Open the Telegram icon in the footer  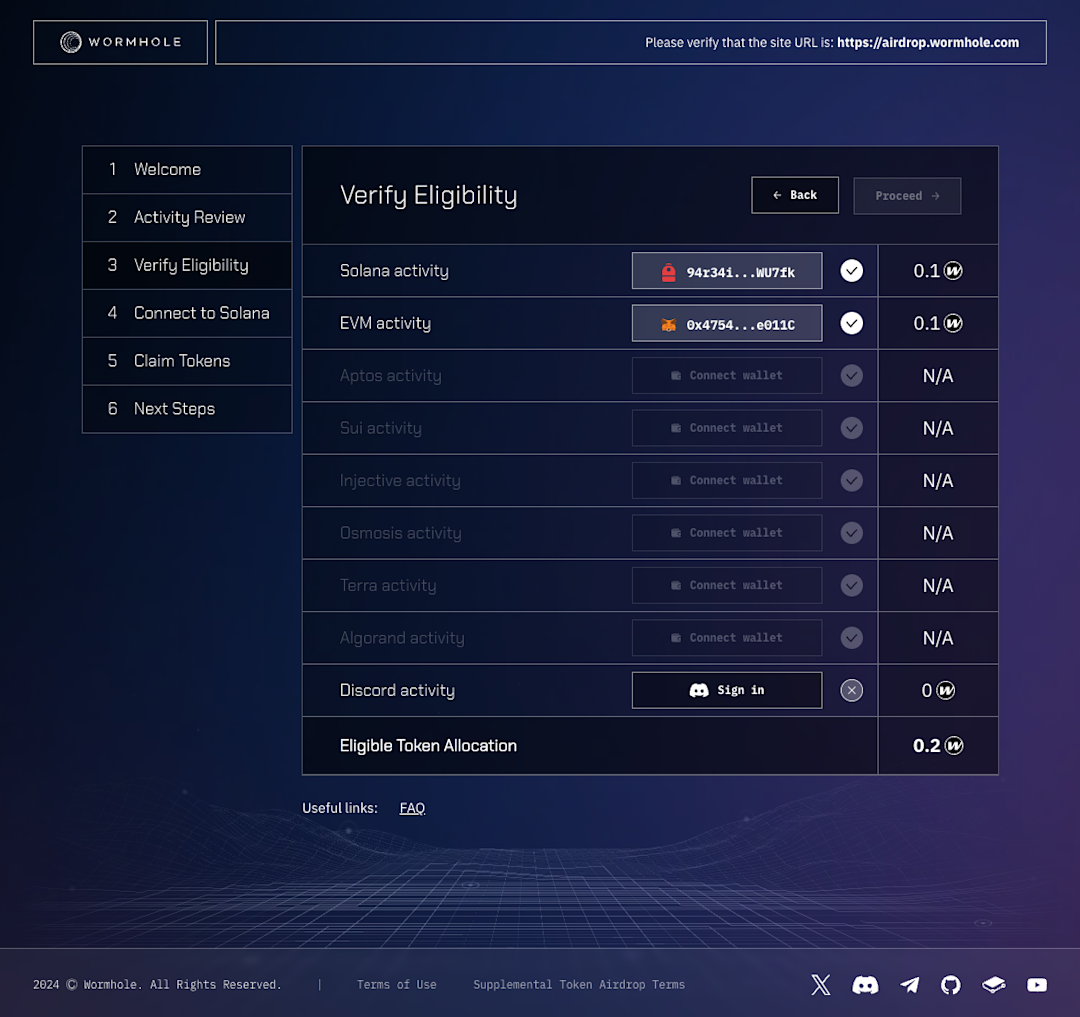pos(908,984)
